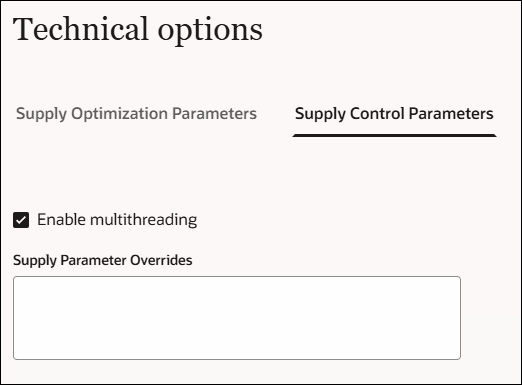The height and width of the screenshot is (385, 522).
Task: Click the word multithreading next to checkbox
Action: [x=144, y=220]
